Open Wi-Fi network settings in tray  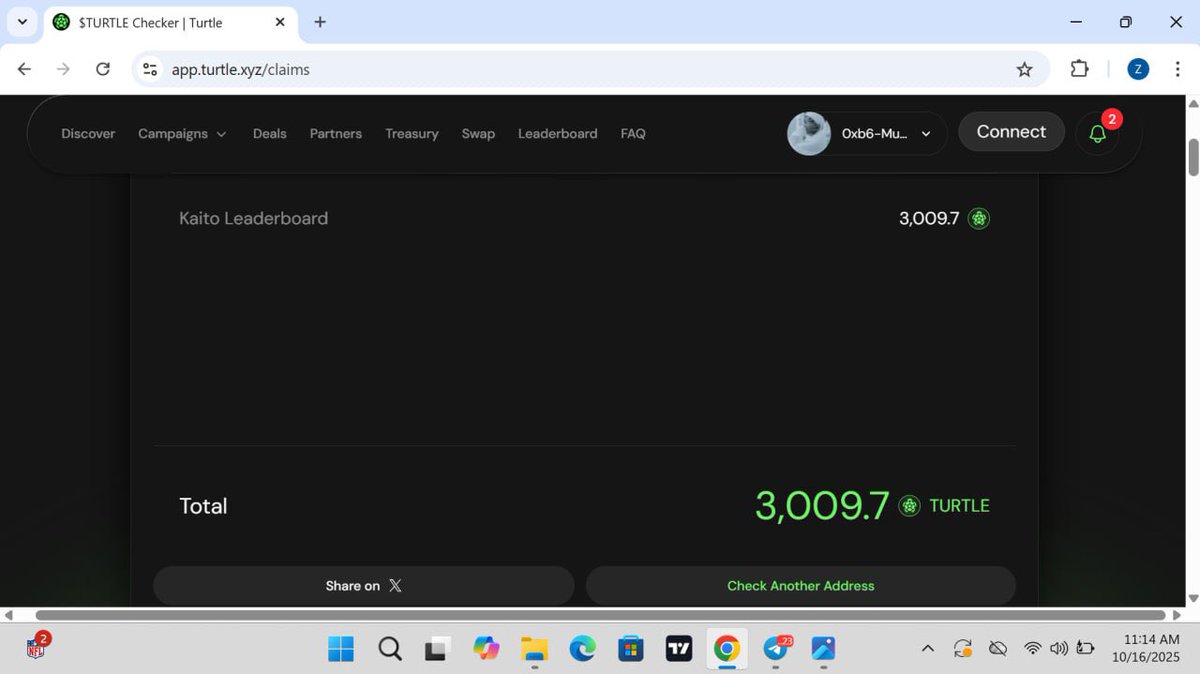(x=1033, y=649)
